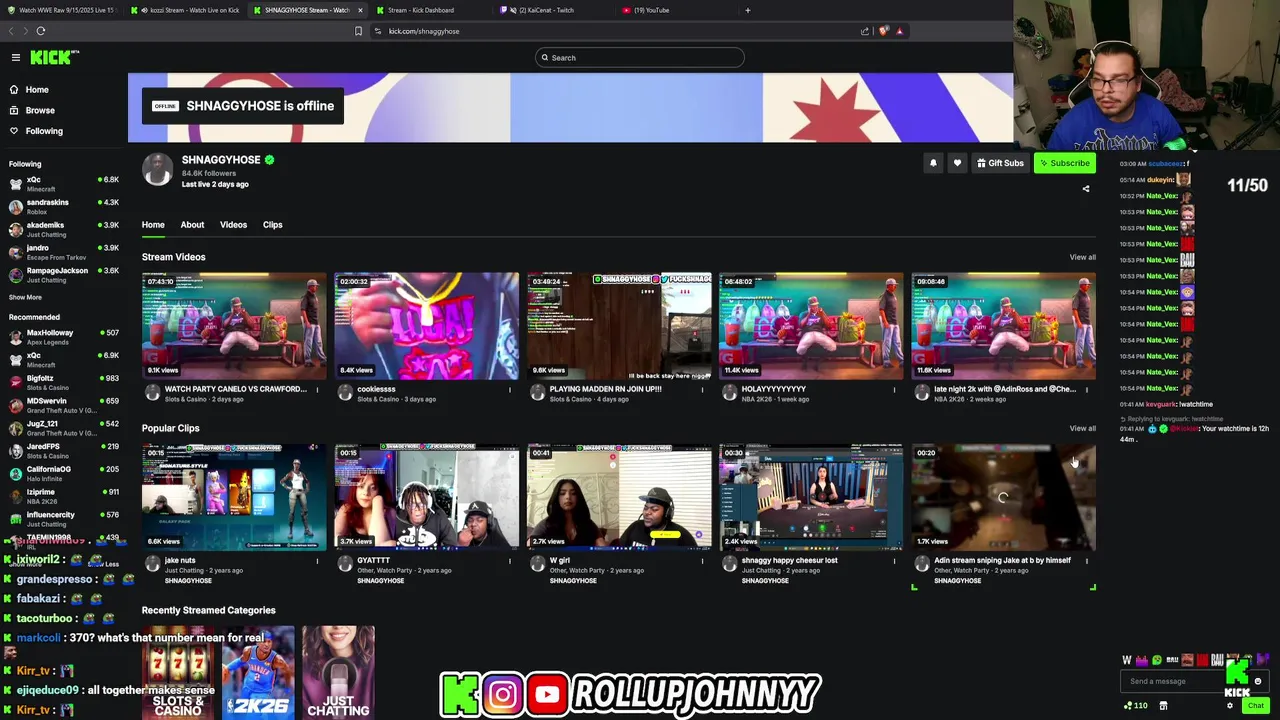Open options menu for shnaggy happy cheesur clip
This screenshot has height=720, width=1280.
(895, 561)
